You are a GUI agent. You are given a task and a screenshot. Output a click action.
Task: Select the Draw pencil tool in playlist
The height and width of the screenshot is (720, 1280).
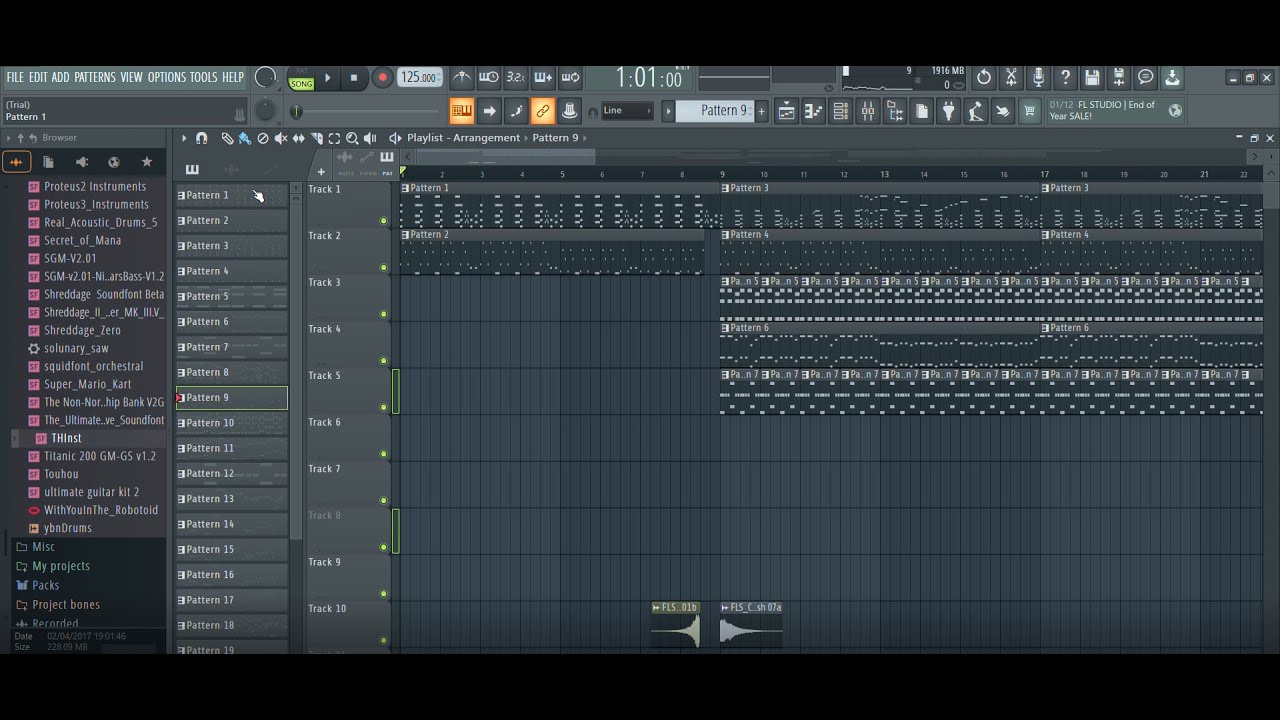click(x=227, y=138)
